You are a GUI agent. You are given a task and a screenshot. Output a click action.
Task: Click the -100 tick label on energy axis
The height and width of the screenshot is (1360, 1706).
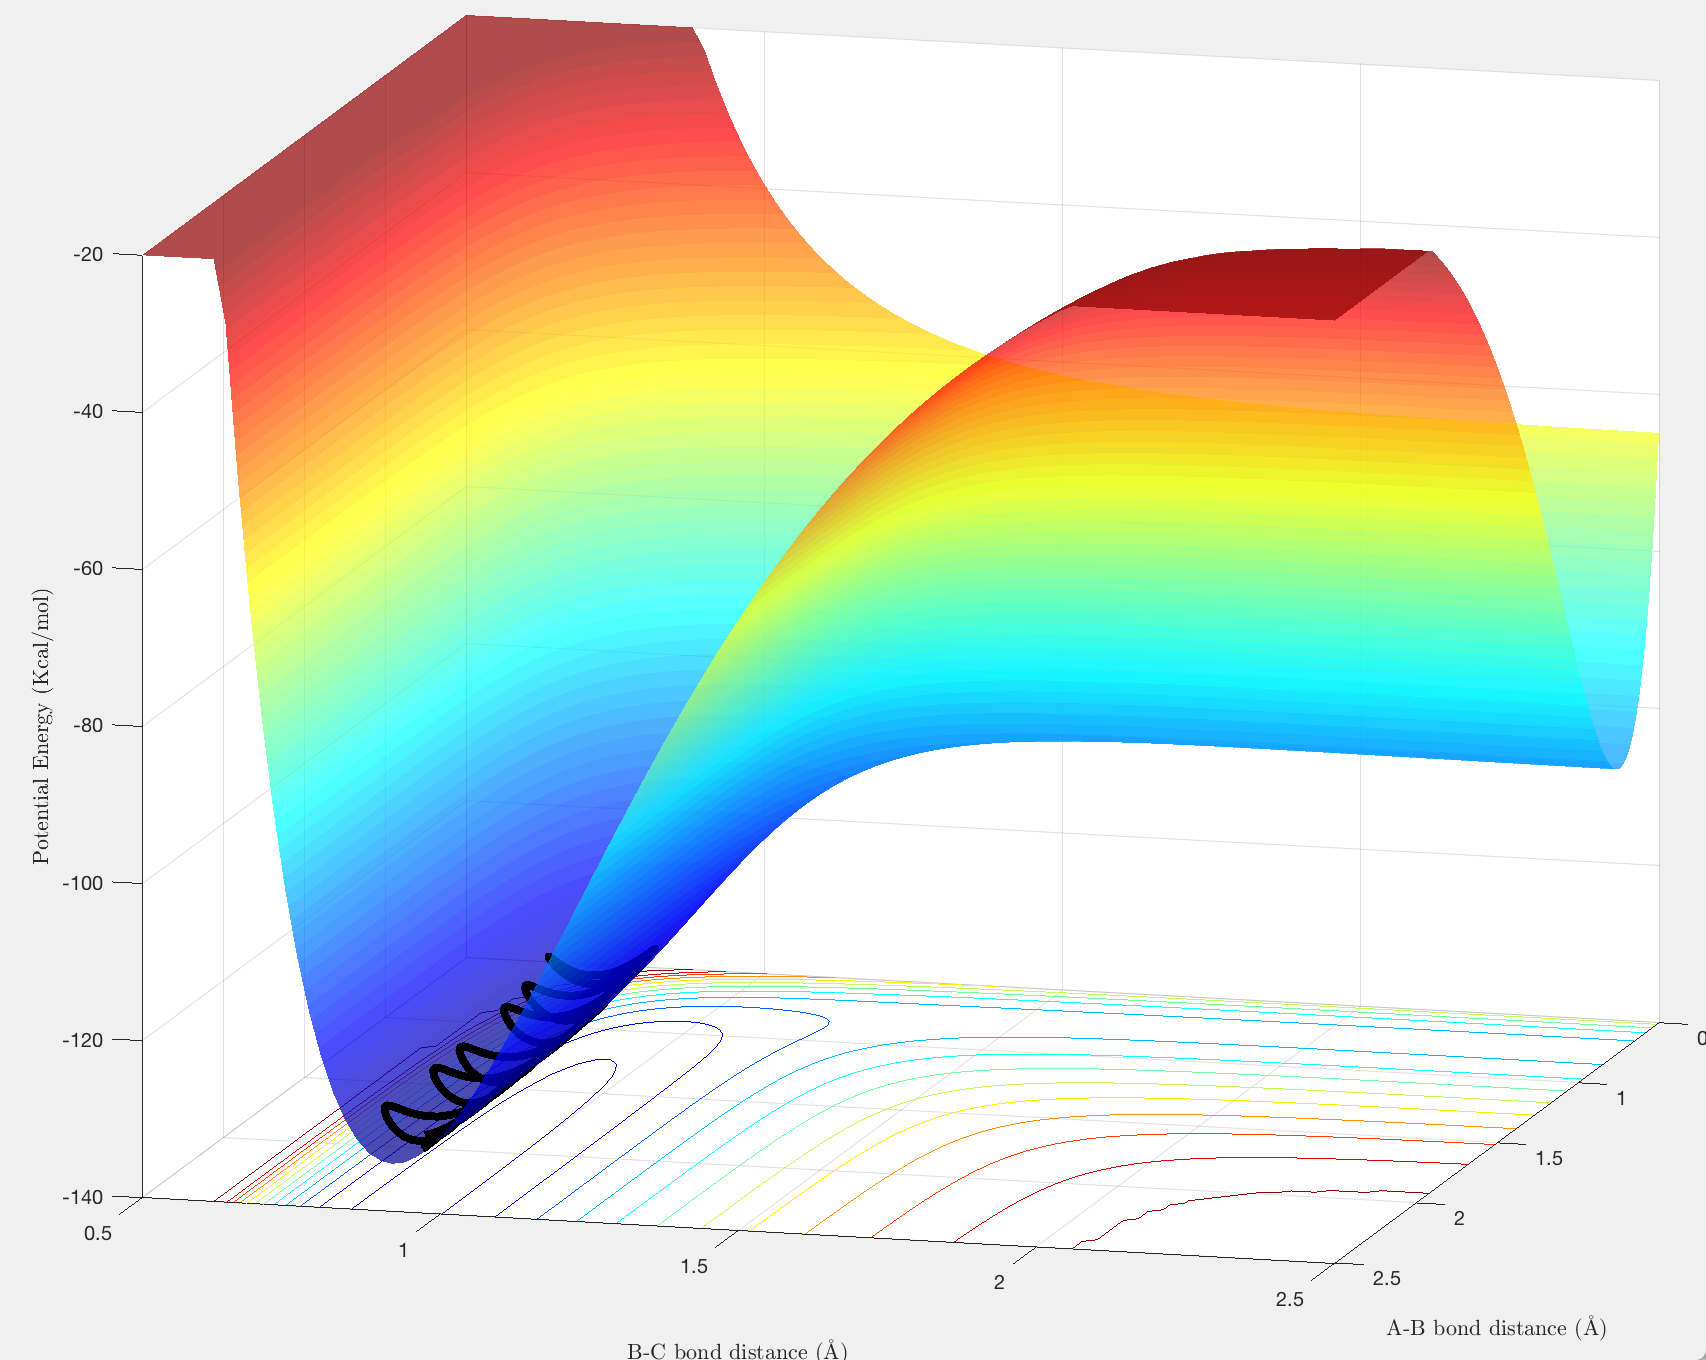[83, 882]
